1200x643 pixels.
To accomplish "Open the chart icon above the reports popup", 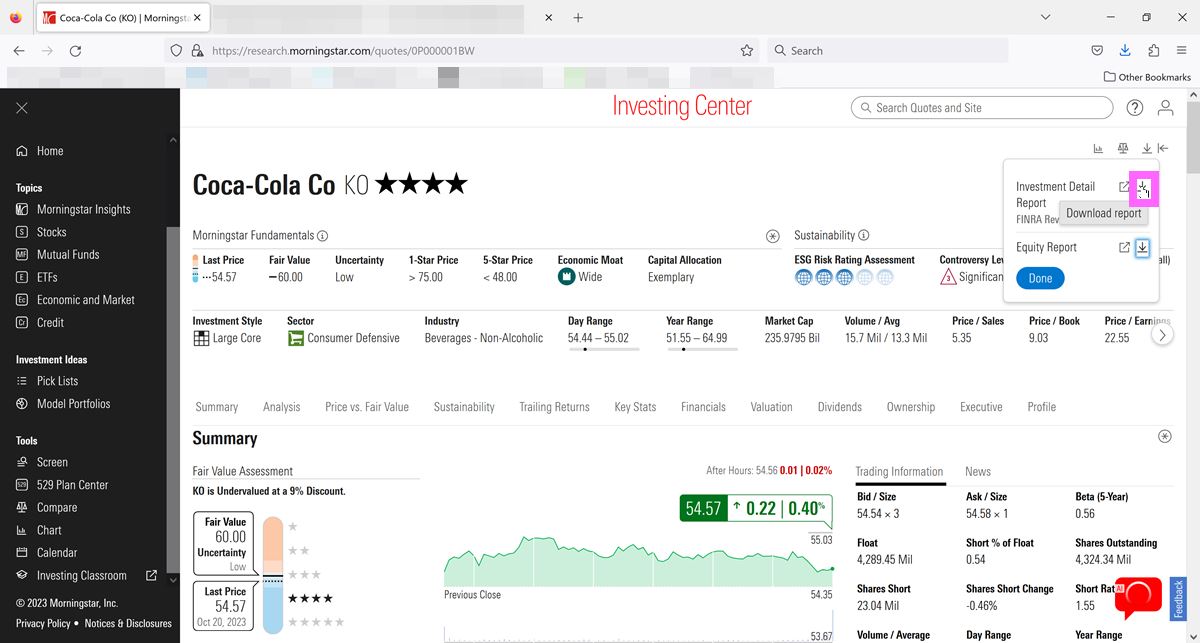I will [1098, 149].
